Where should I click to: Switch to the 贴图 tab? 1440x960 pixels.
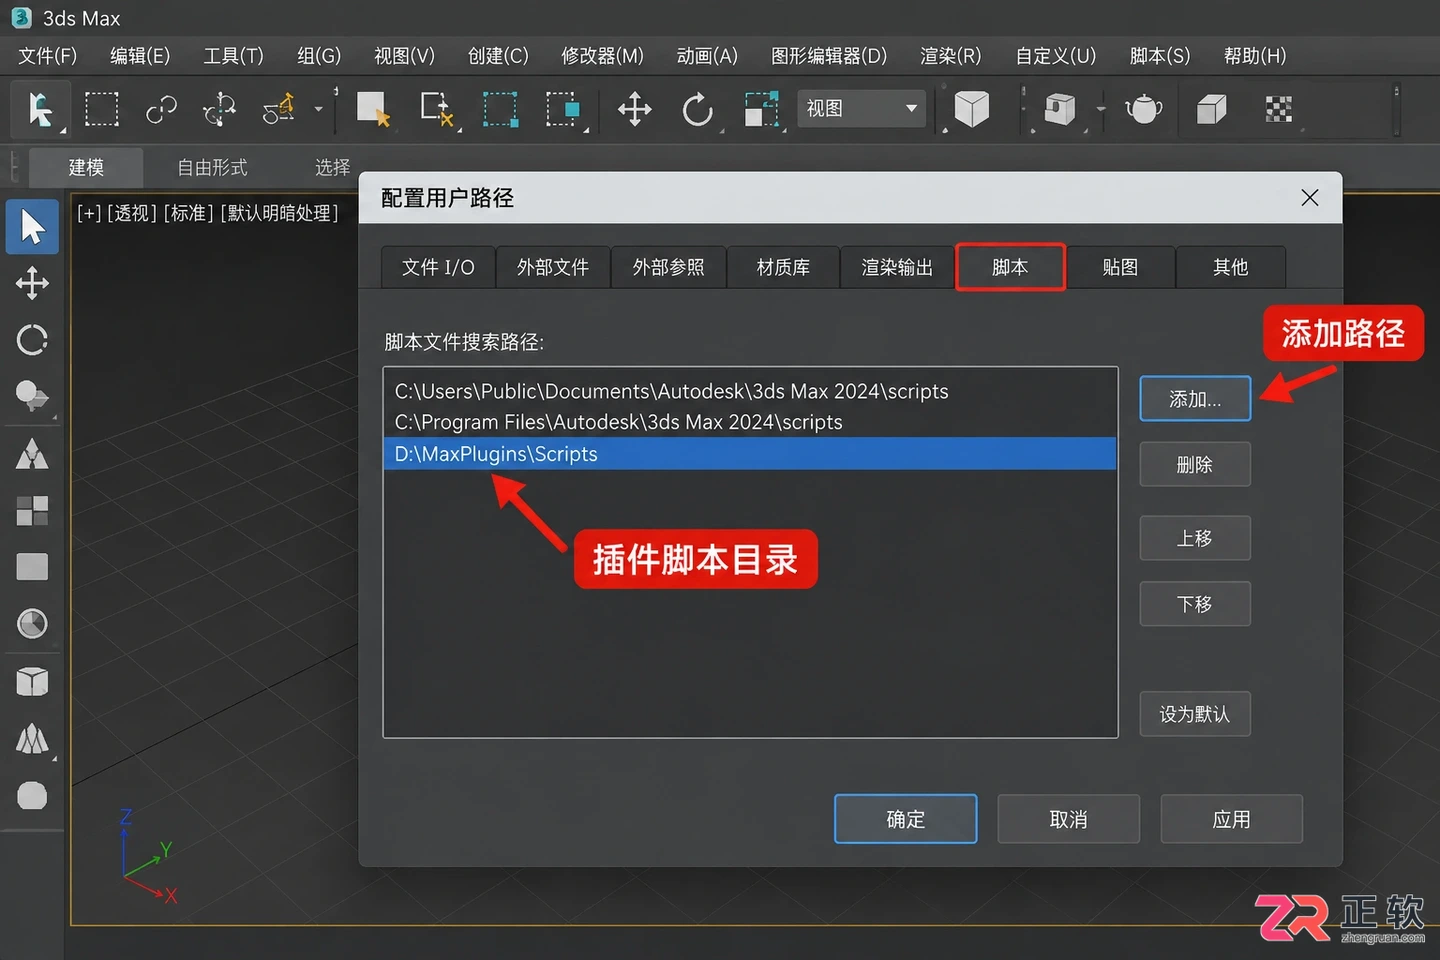(x=1120, y=267)
